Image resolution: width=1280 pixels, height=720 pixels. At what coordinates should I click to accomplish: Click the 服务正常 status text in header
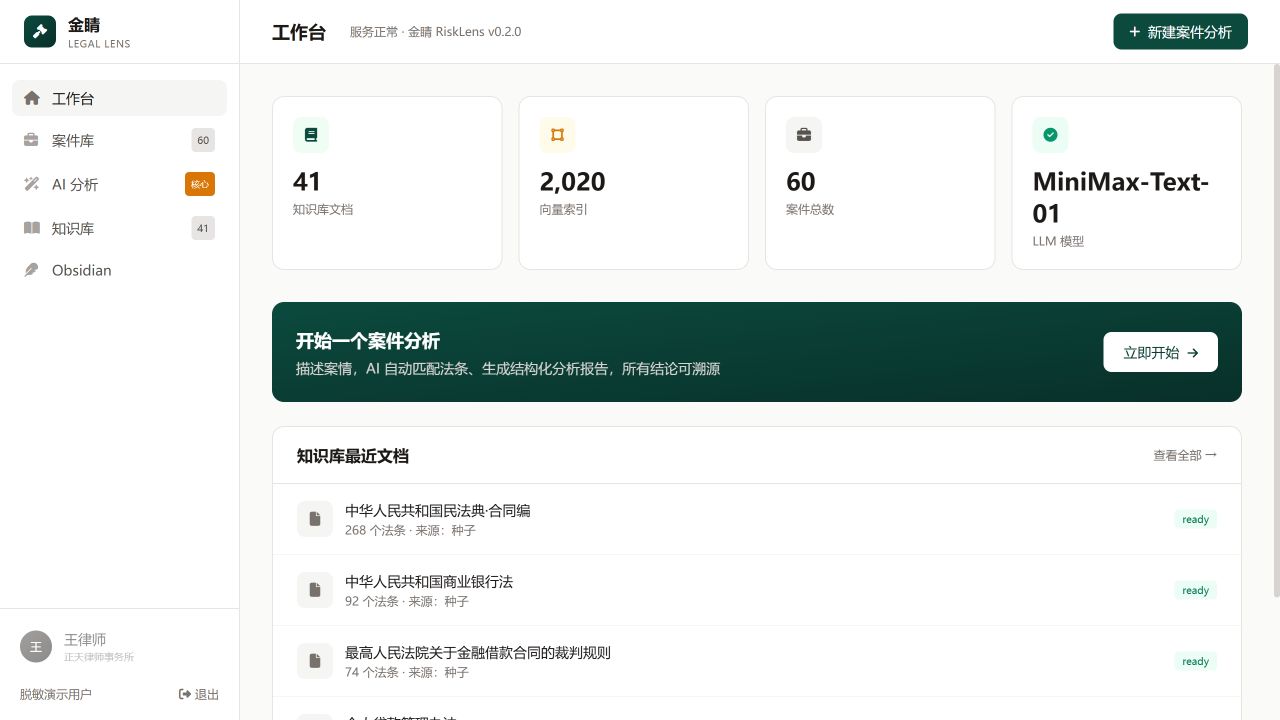coord(372,32)
